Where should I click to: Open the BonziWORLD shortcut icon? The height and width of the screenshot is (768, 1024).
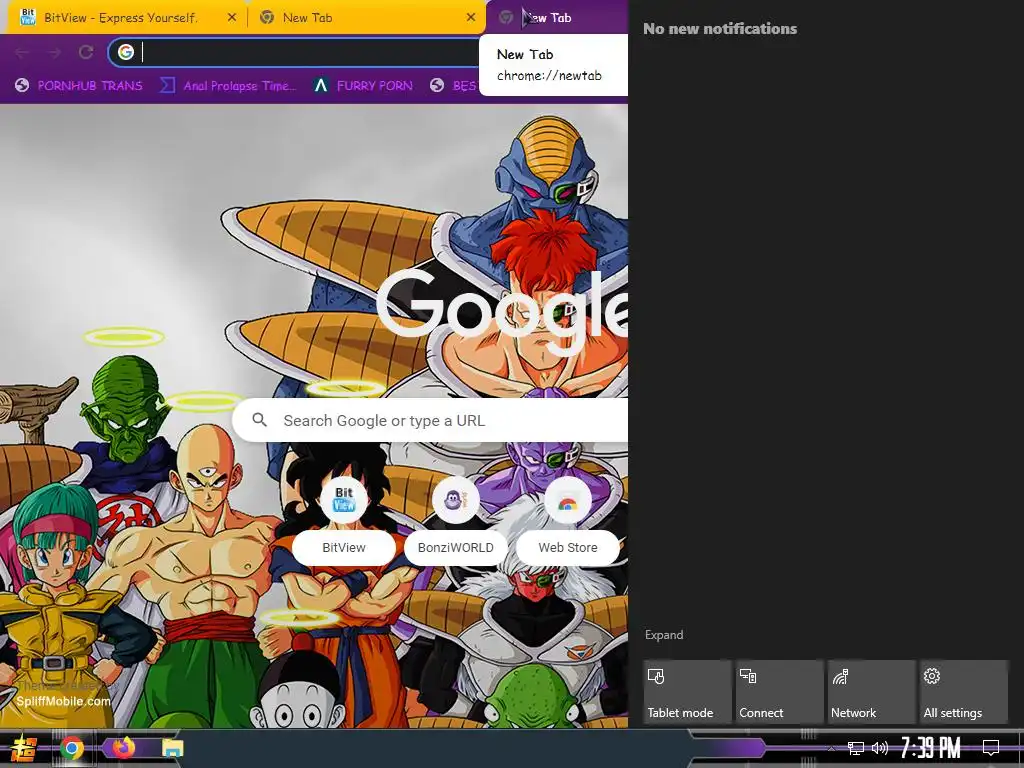click(x=455, y=500)
